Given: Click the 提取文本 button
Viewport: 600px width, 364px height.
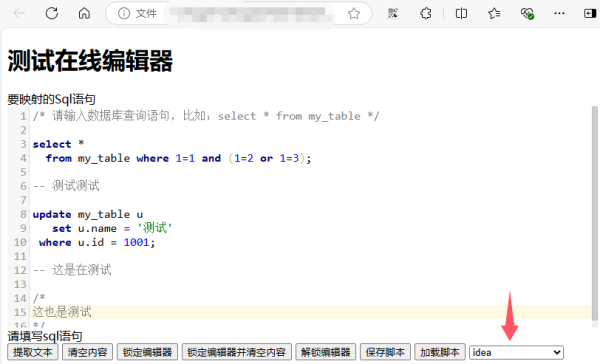Looking at the screenshot, I should 33,352.
